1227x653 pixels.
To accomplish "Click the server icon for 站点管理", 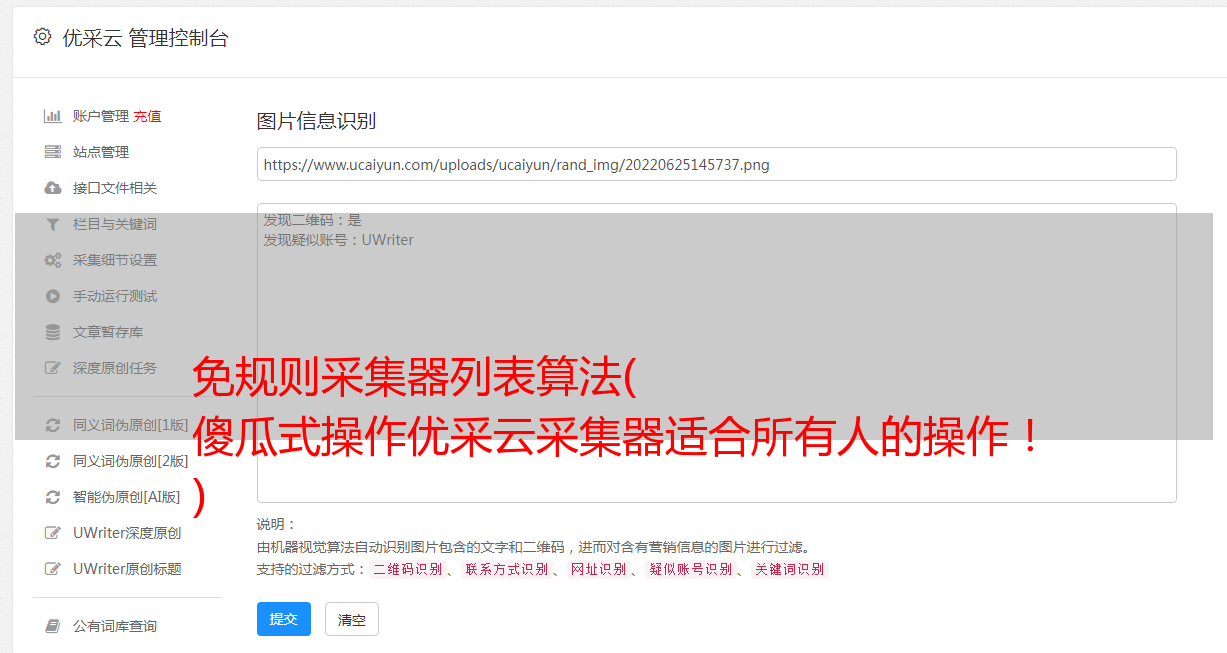I will point(53,152).
